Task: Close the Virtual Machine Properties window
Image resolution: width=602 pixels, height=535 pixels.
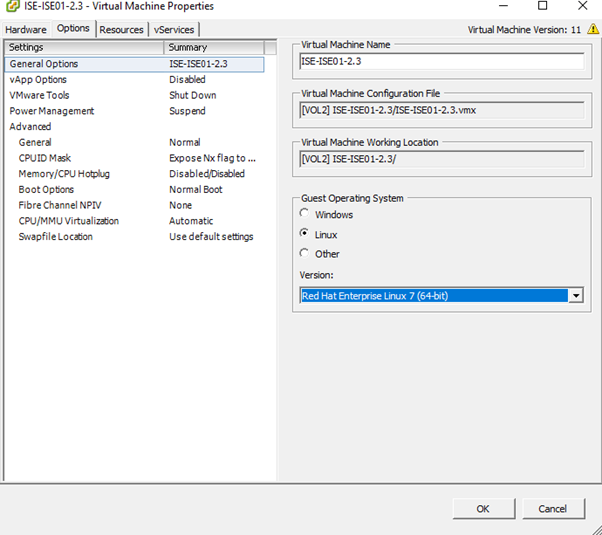Action: [583, 5]
